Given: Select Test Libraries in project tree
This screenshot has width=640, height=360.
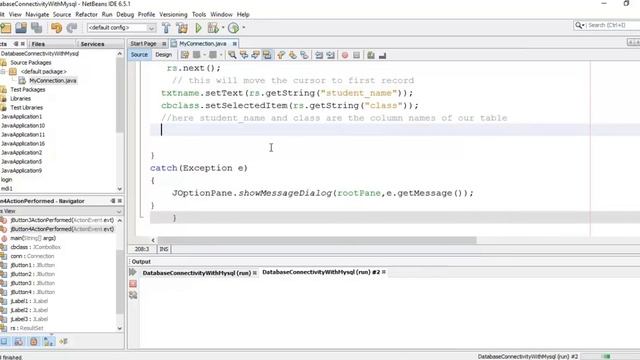Looking at the screenshot, I should tap(27, 107).
